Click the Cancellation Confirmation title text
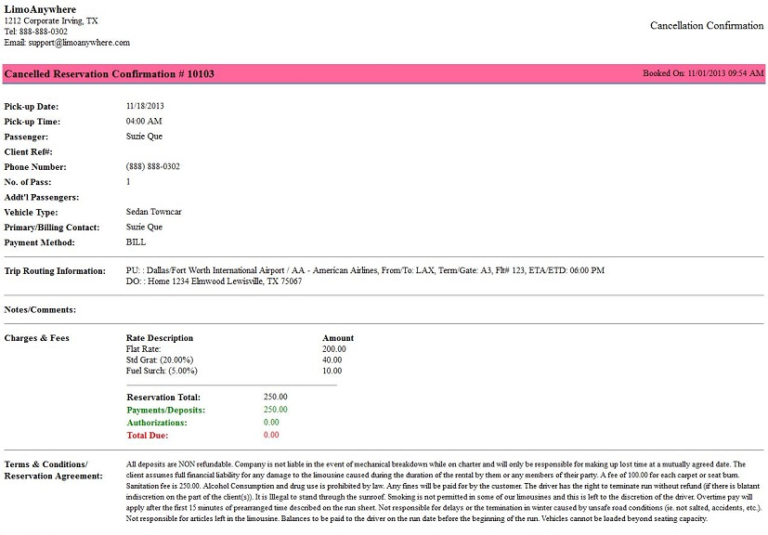Screen dimensions: 768x535 706,25
